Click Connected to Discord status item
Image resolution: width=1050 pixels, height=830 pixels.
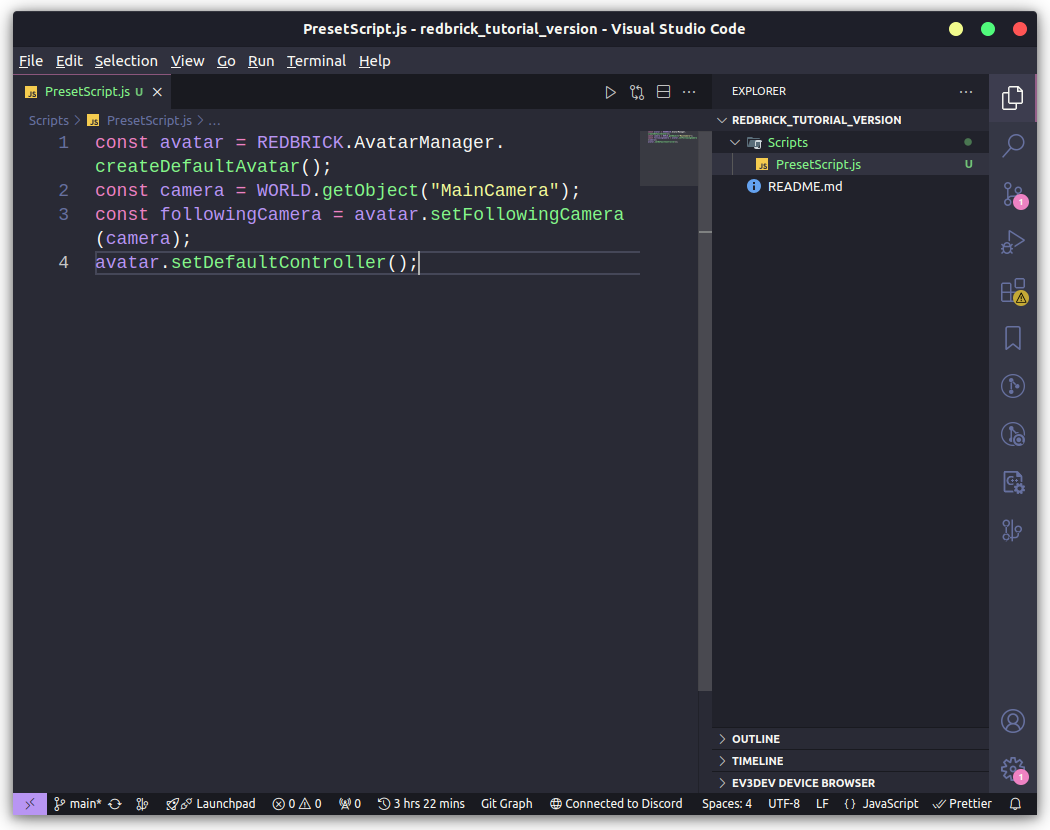tap(616, 803)
